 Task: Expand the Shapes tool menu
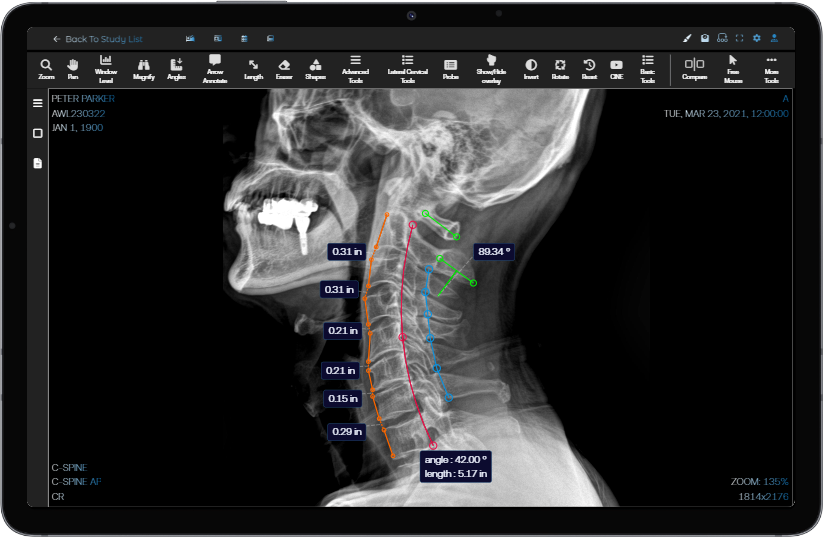(x=315, y=68)
